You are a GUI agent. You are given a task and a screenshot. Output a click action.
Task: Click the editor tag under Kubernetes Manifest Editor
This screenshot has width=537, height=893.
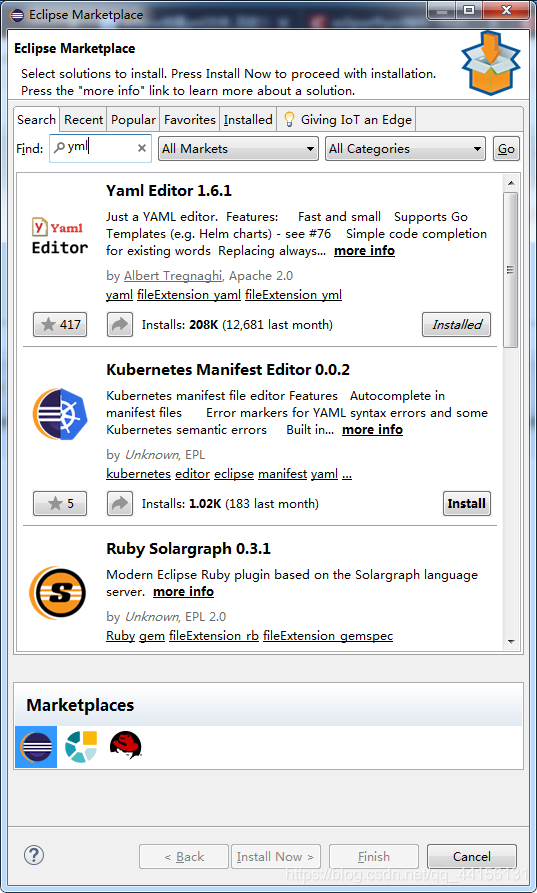coord(192,474)
